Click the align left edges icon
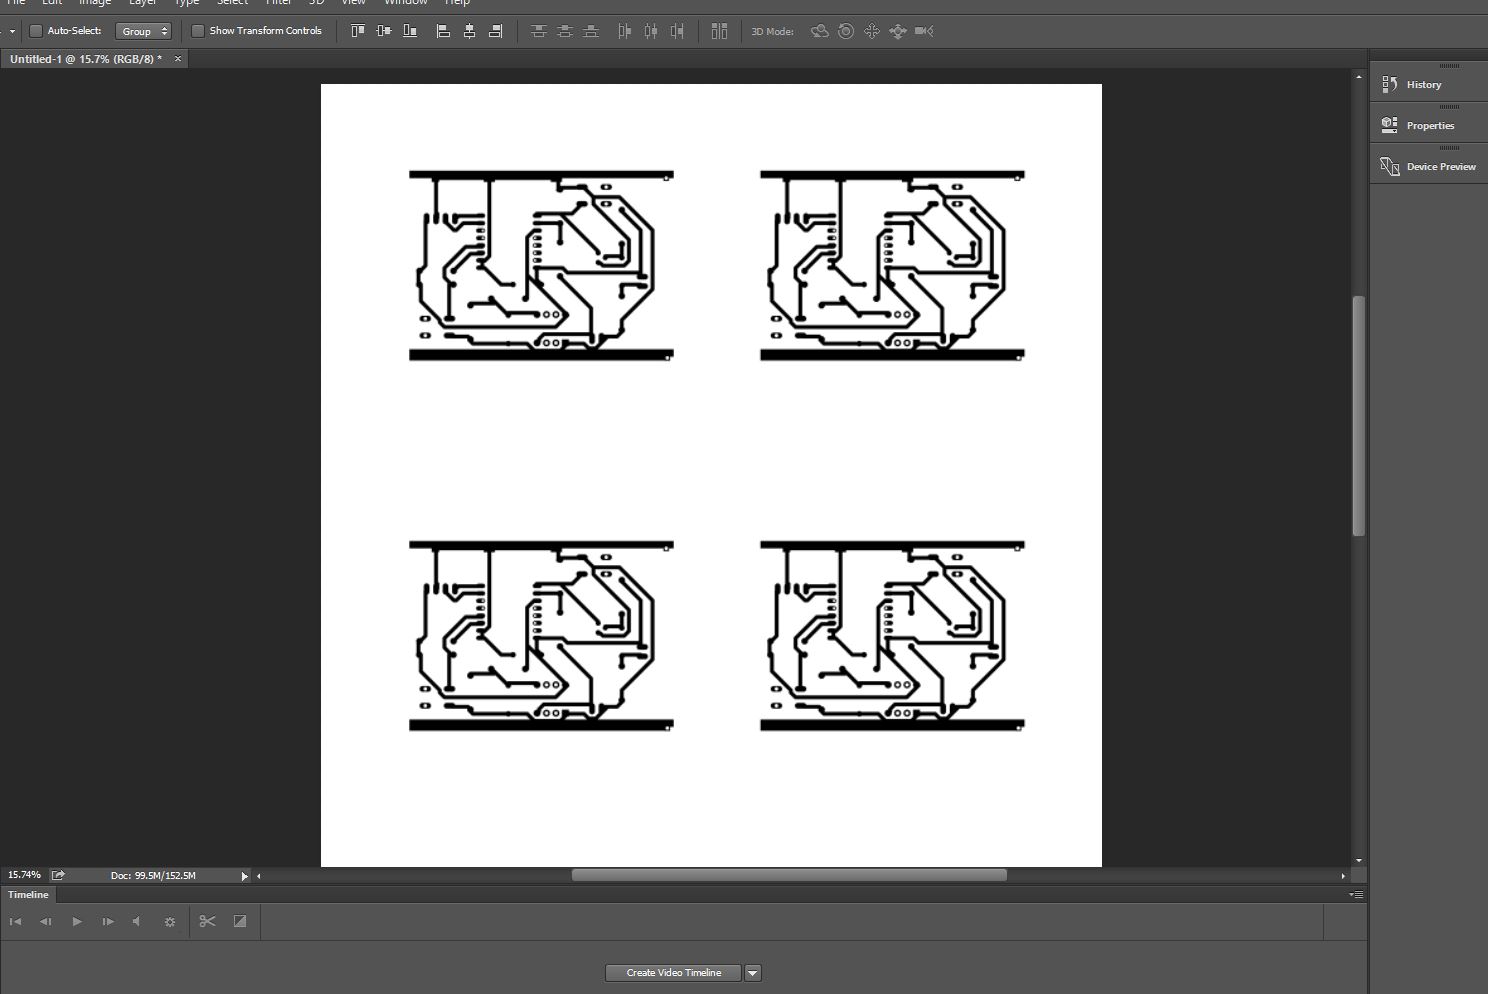This screenshot has width=1488, height=994. point(443,31)
